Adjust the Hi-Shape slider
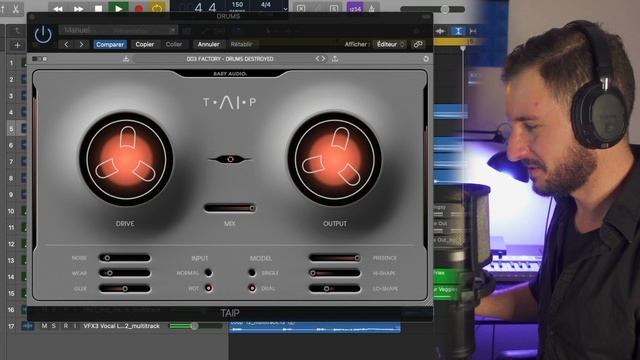 tap(335, 273)
